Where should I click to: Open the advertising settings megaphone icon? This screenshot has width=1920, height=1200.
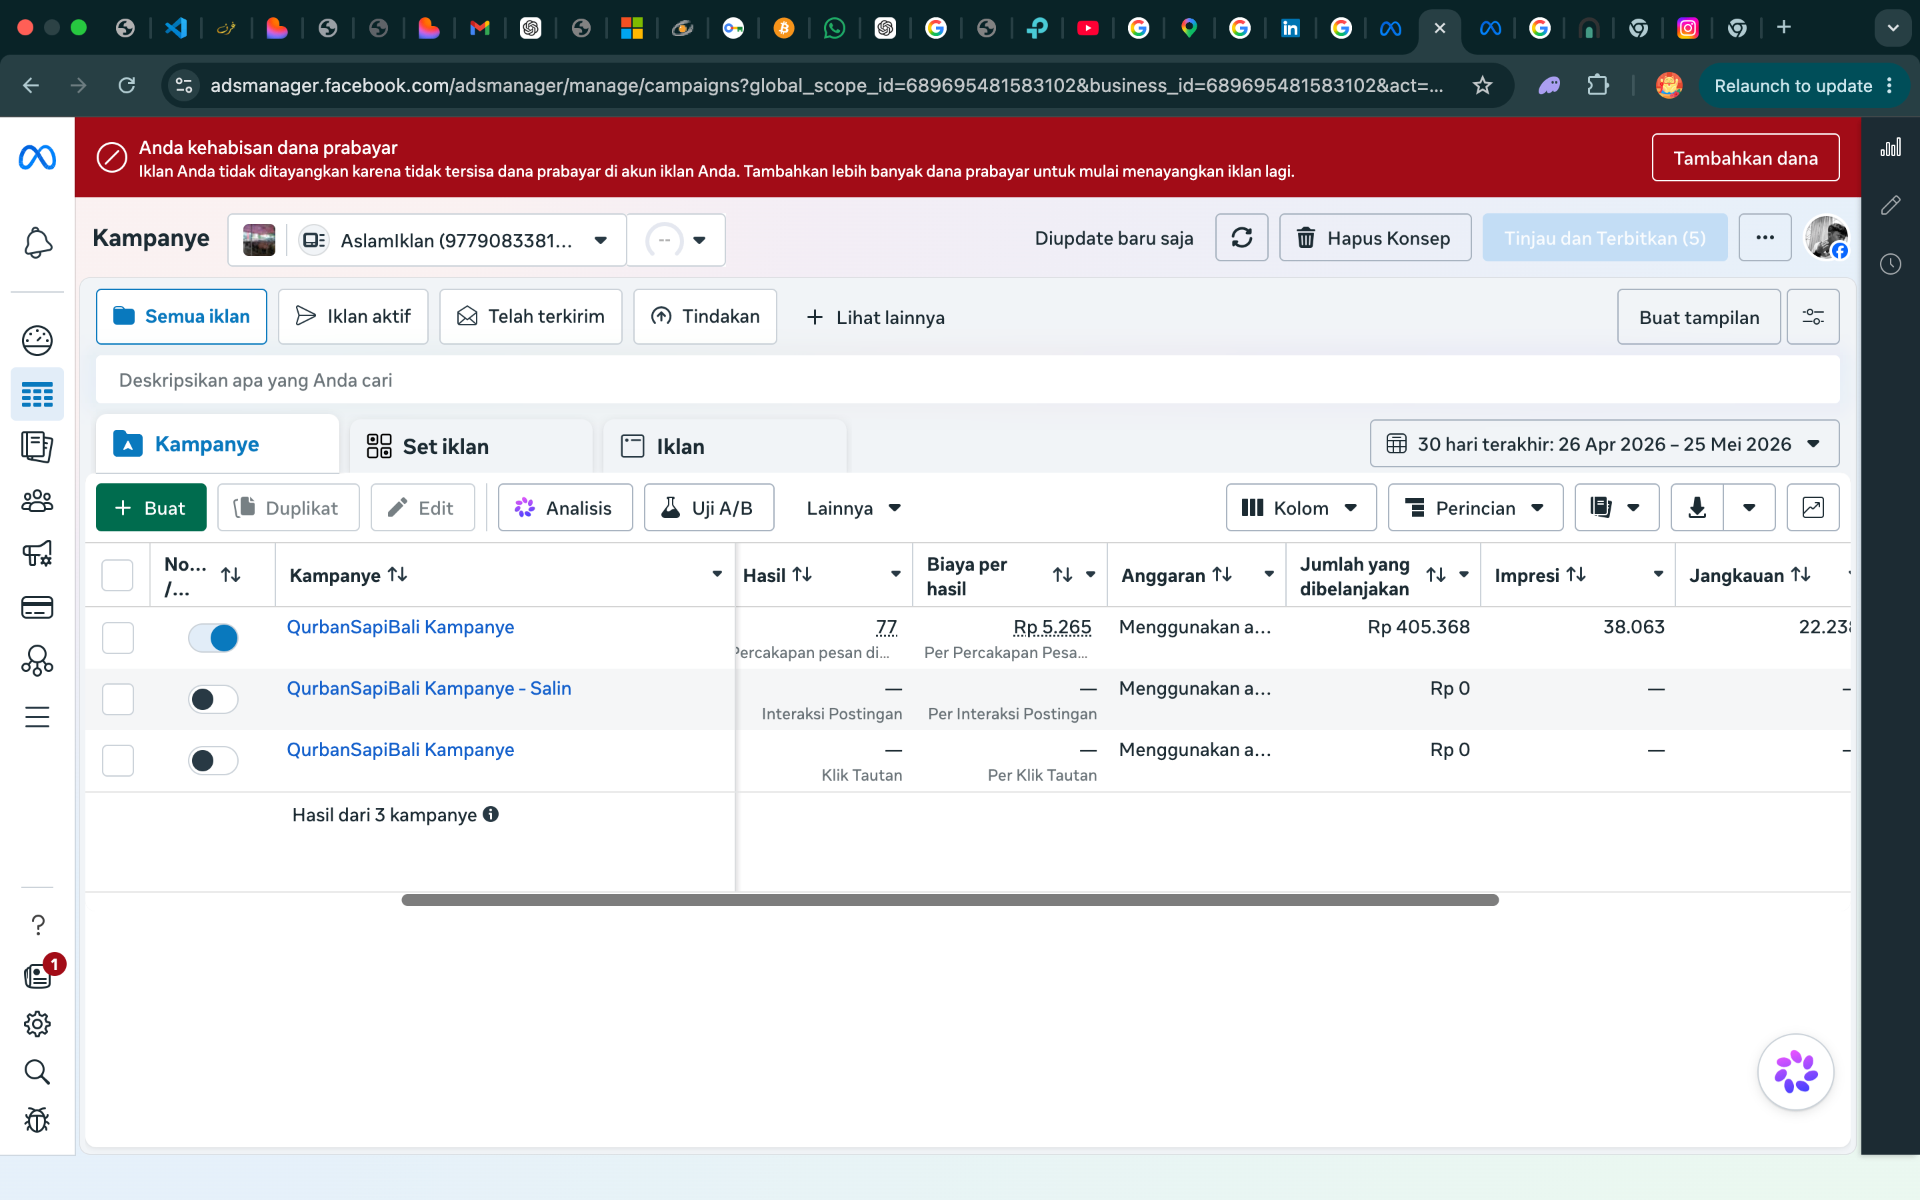point(37,553)
